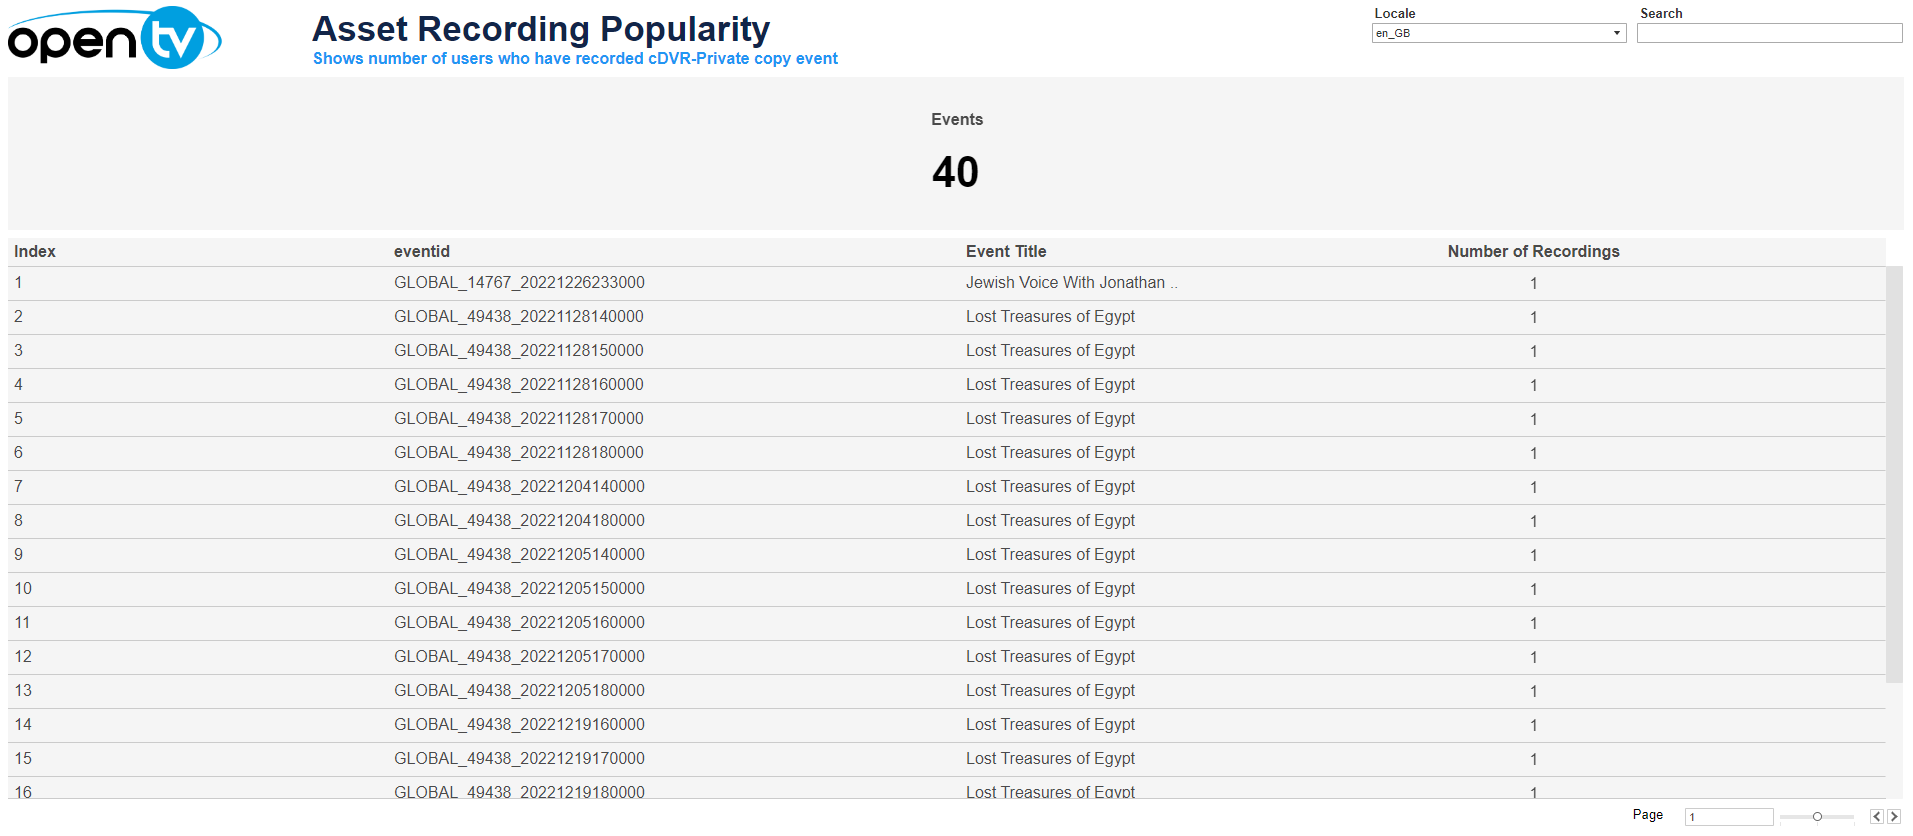Sort by the Event Title column header
This screenshot has width=1913, height=836.
tap(1006, 252)
